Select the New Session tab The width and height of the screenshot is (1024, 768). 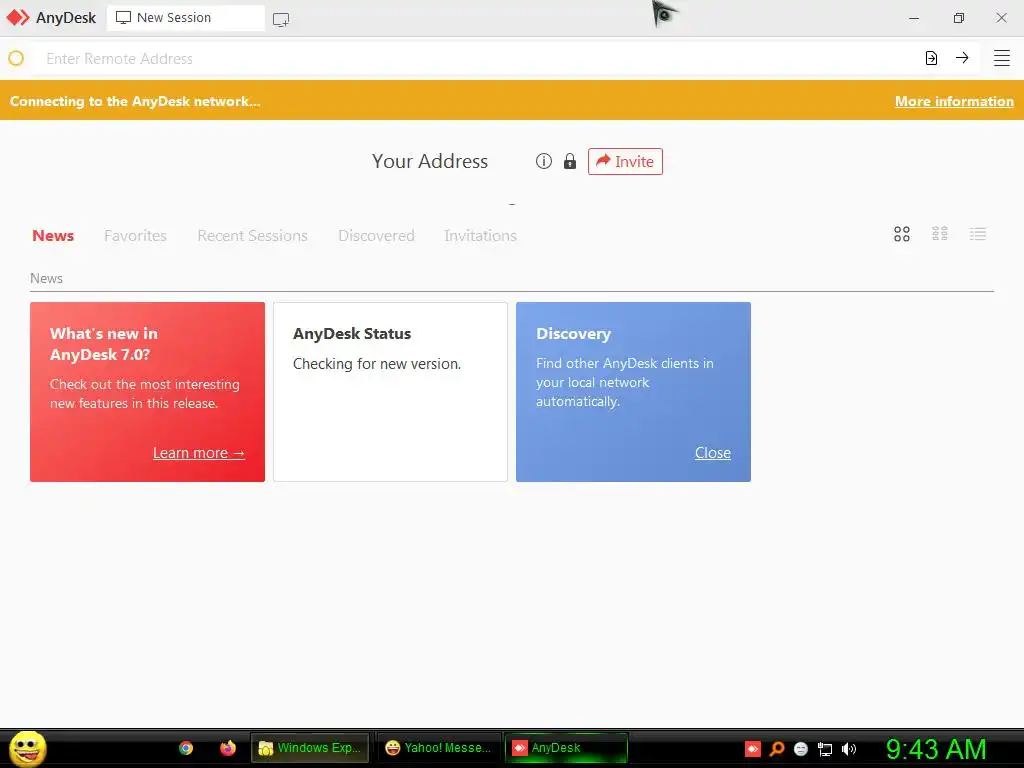[x=185, y=18]
